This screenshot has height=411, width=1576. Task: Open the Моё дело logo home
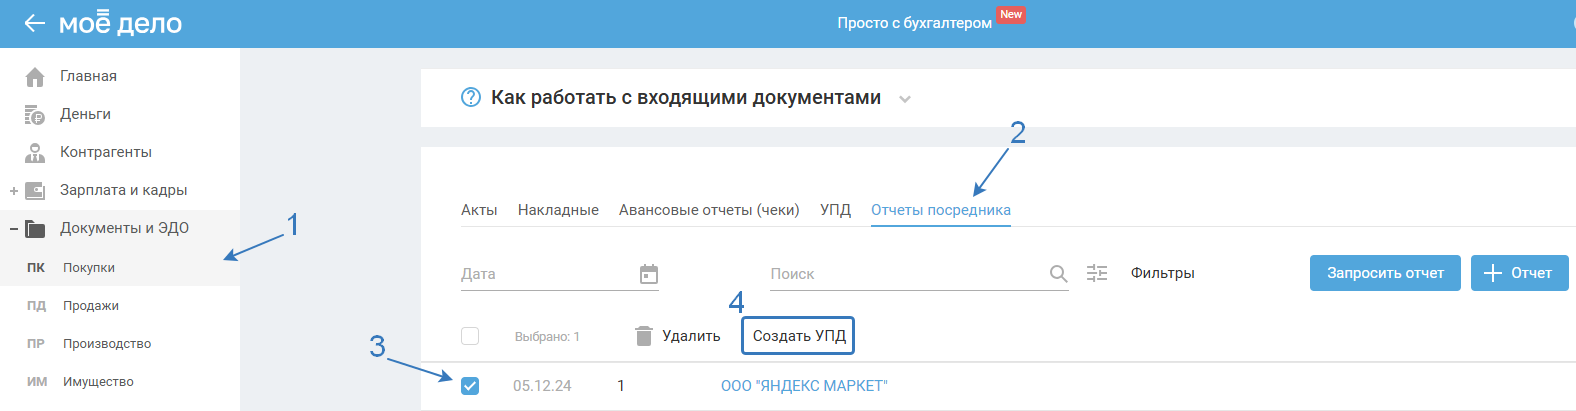(120, 22)
